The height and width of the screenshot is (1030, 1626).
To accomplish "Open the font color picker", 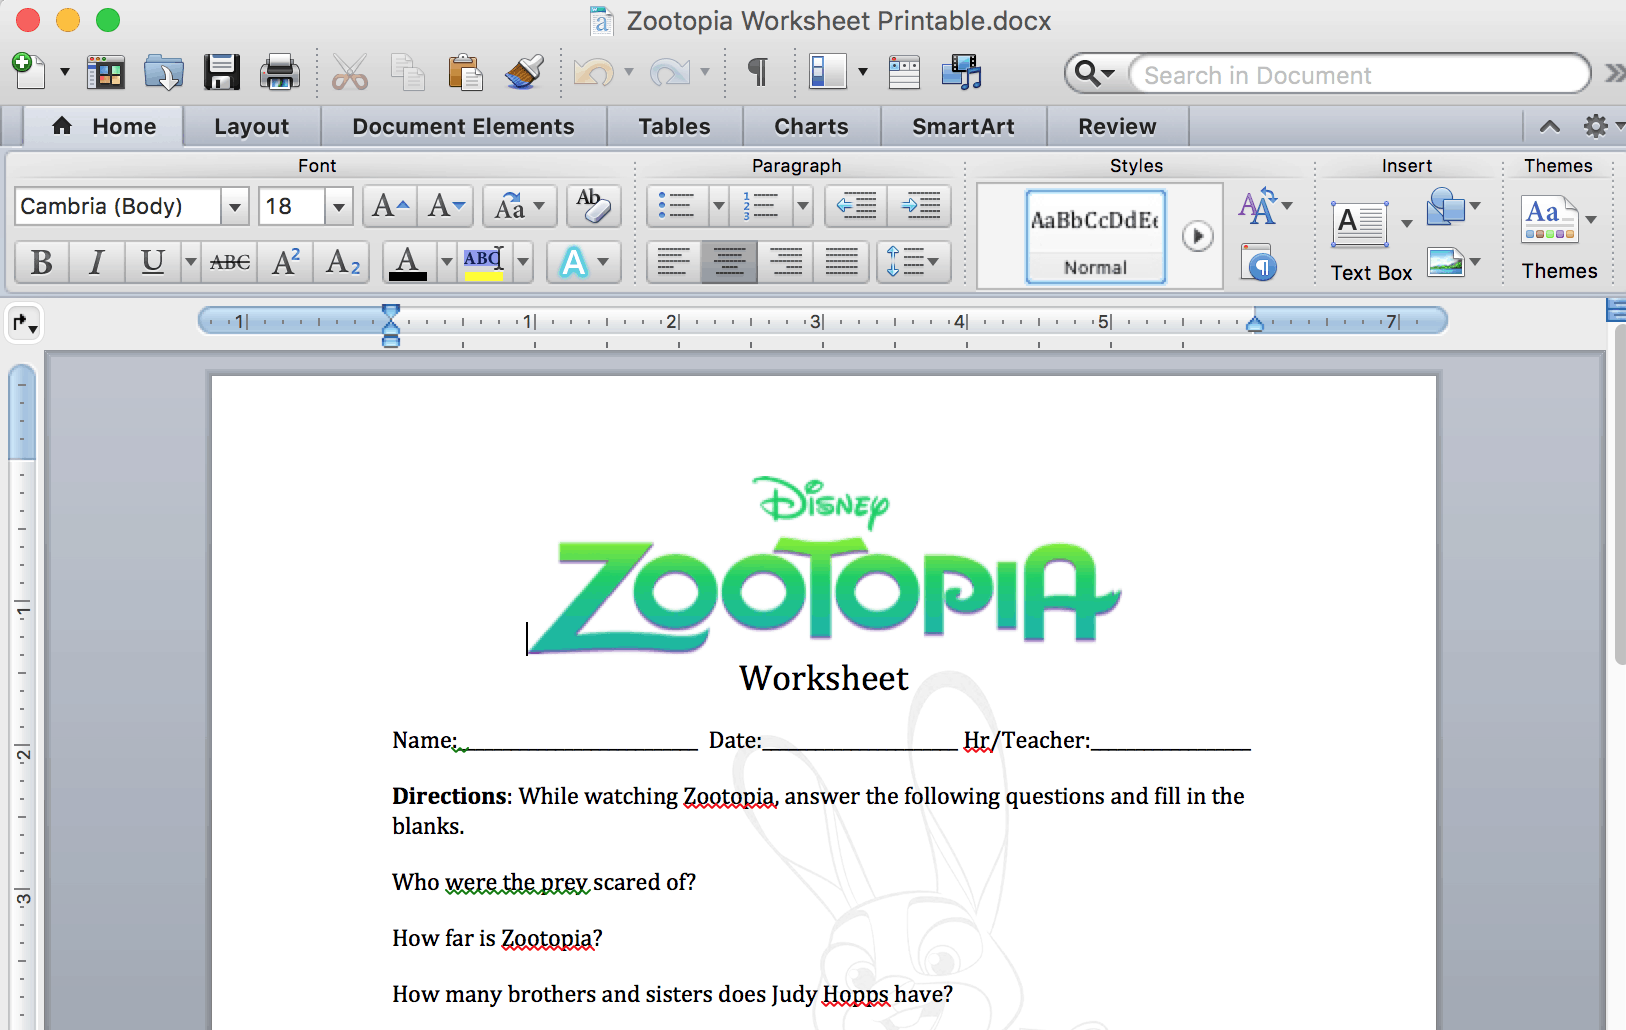I will click(x=447, y=262).
